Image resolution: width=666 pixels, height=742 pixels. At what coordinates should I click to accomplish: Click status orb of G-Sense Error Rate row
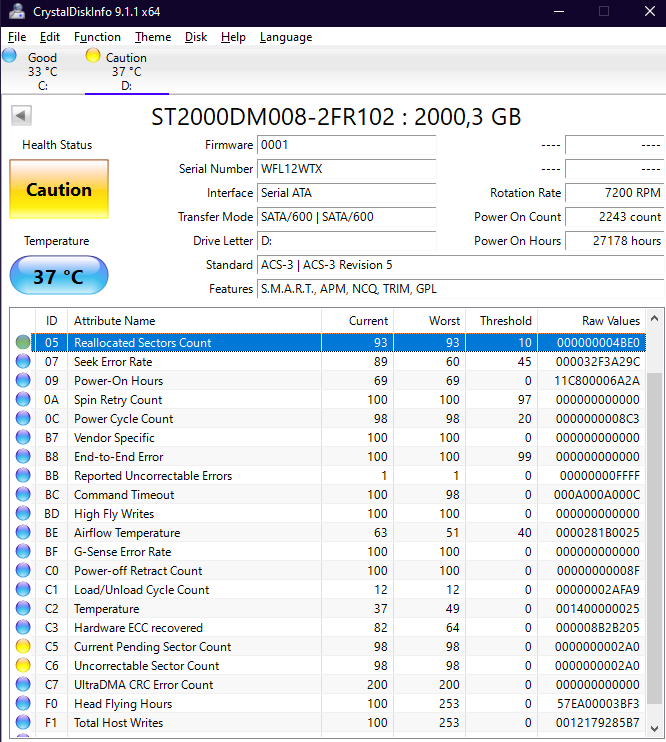(23, 551)
